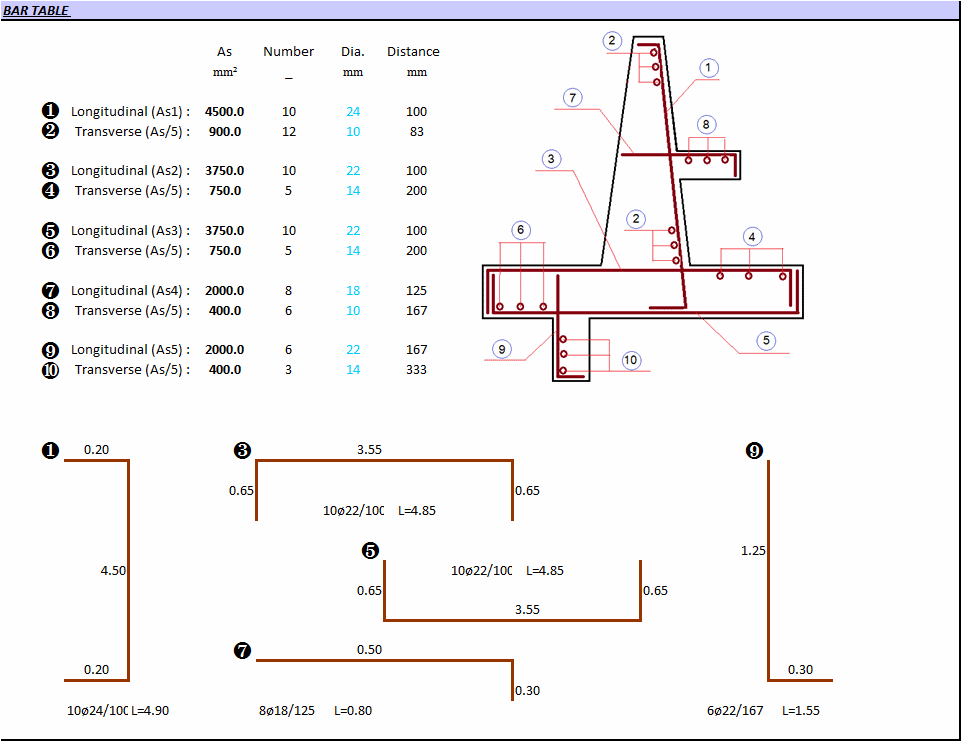Screen dimensions: 961x741
Task: Click circled callout 1 on the wall diagram
Action: (x=708, y=68)
